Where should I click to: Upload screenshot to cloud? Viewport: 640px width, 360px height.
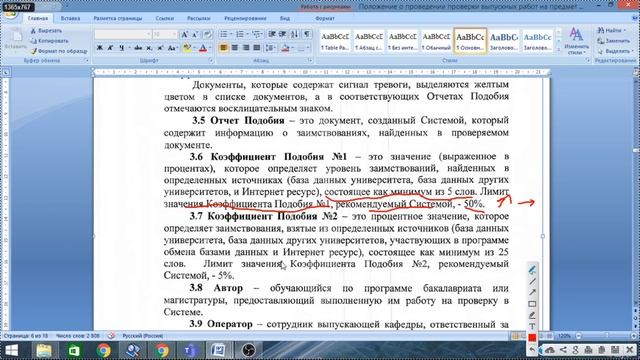tap(550, 350)
